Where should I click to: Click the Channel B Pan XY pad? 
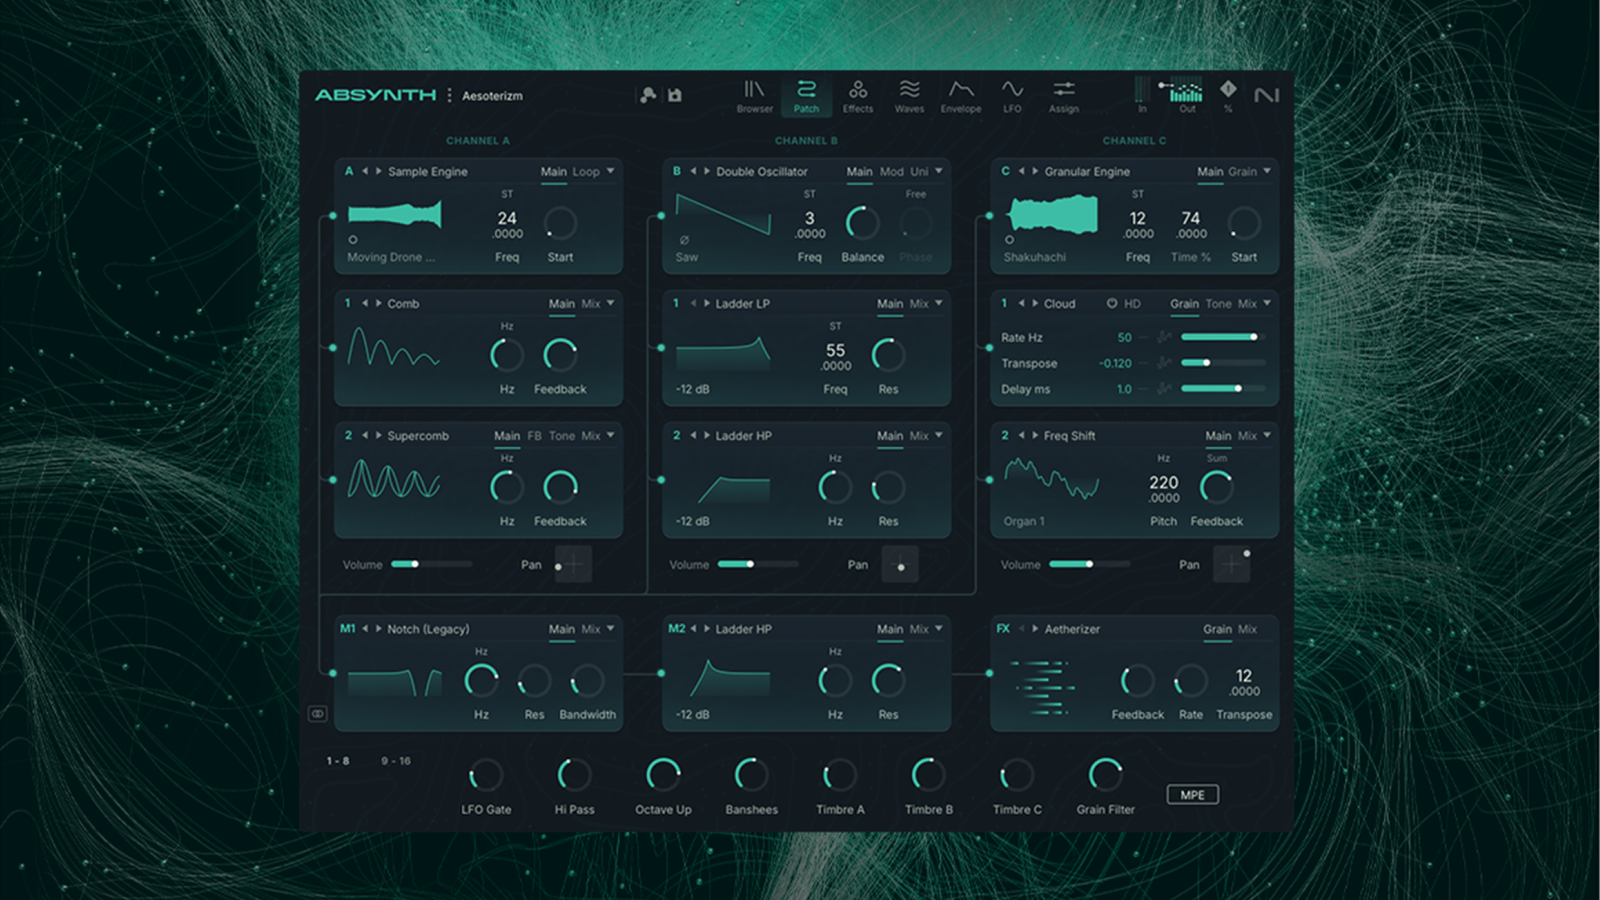pos(900,564)
